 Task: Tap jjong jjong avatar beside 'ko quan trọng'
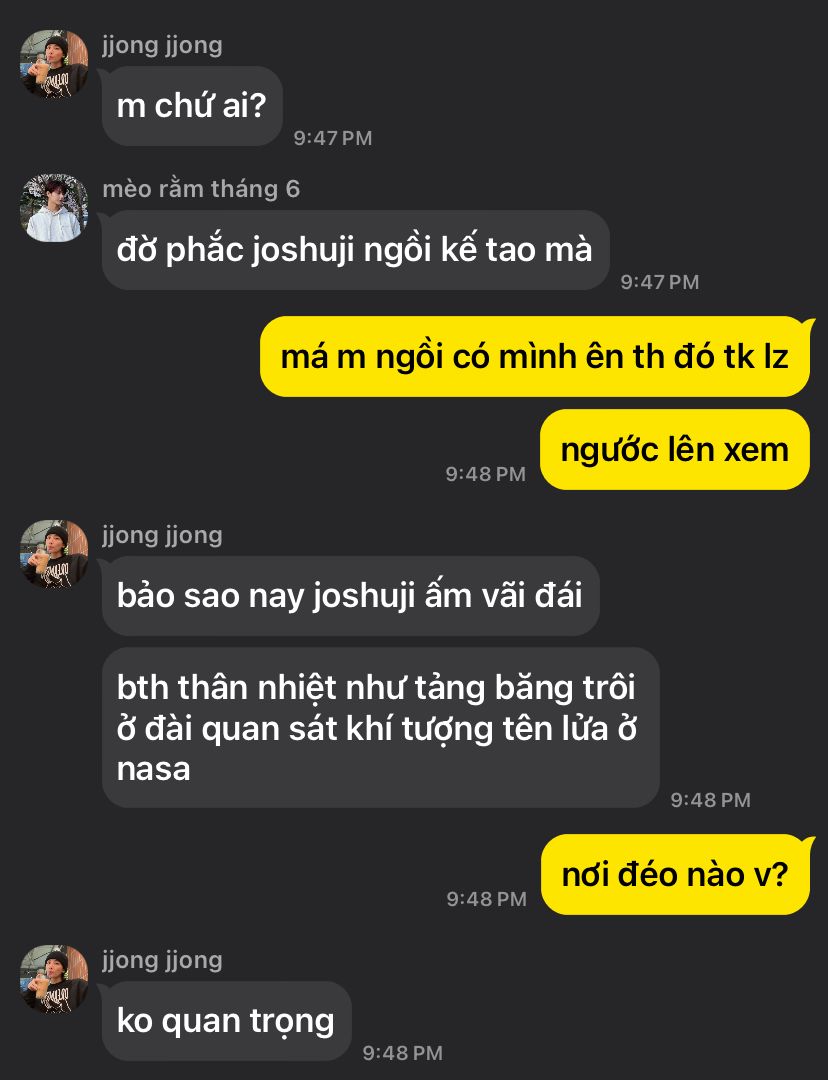pyautogui.click(x=54, y=979)
